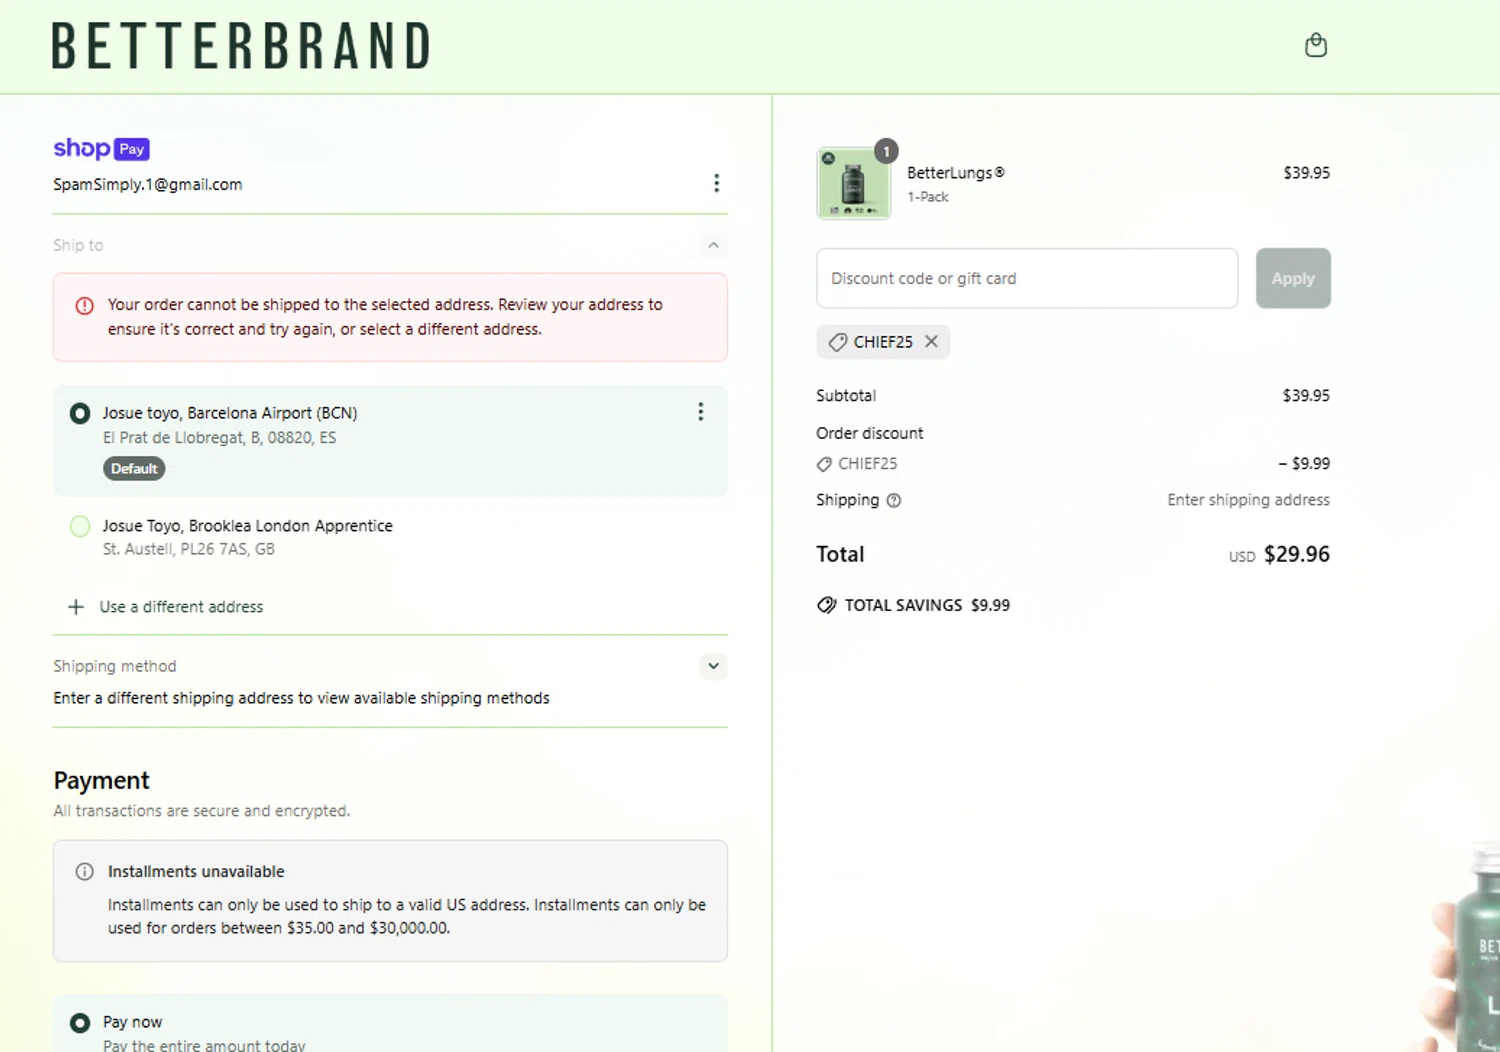Click the – $9.99 discount amount
The height and width of the screenshot is (1052, 1500).
click(x=1304, y=464)
